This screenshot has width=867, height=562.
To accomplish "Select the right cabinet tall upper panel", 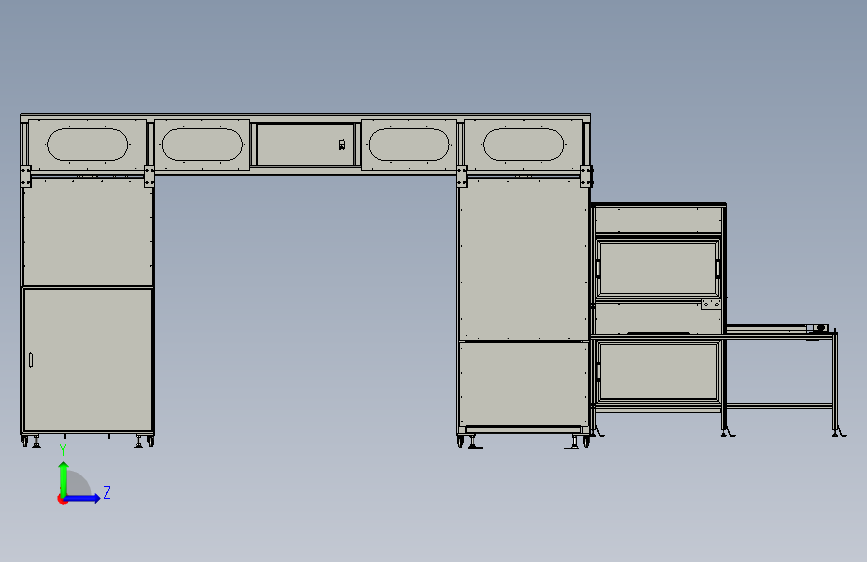I will click(523, 258).
